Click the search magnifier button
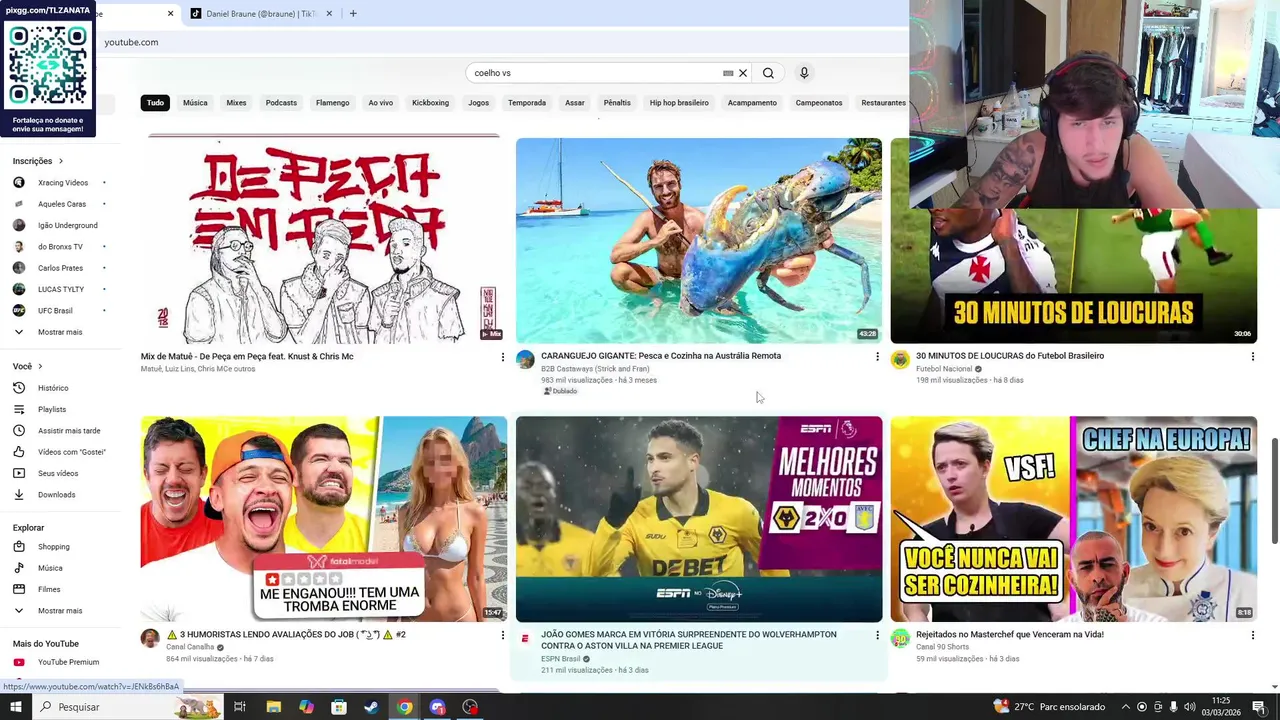 coord(768,73)
